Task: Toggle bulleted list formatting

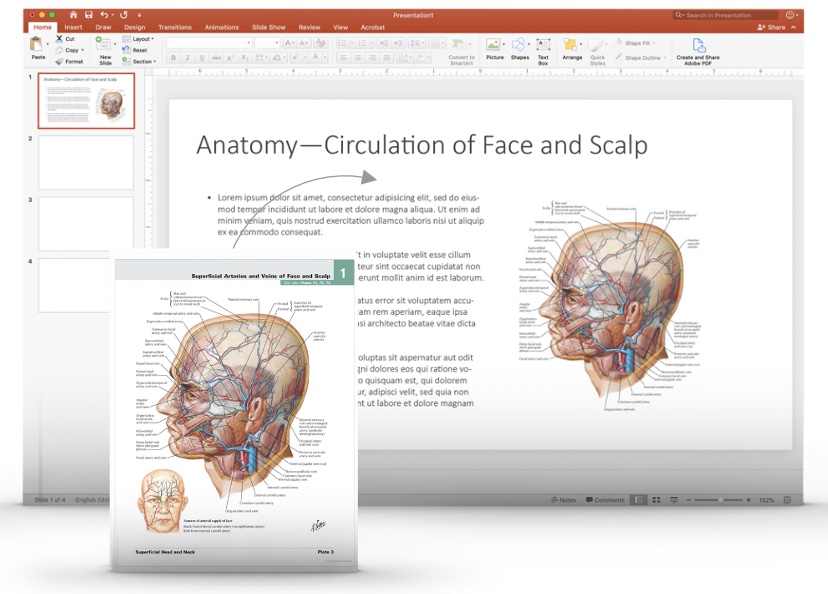Action: (344, 43)
